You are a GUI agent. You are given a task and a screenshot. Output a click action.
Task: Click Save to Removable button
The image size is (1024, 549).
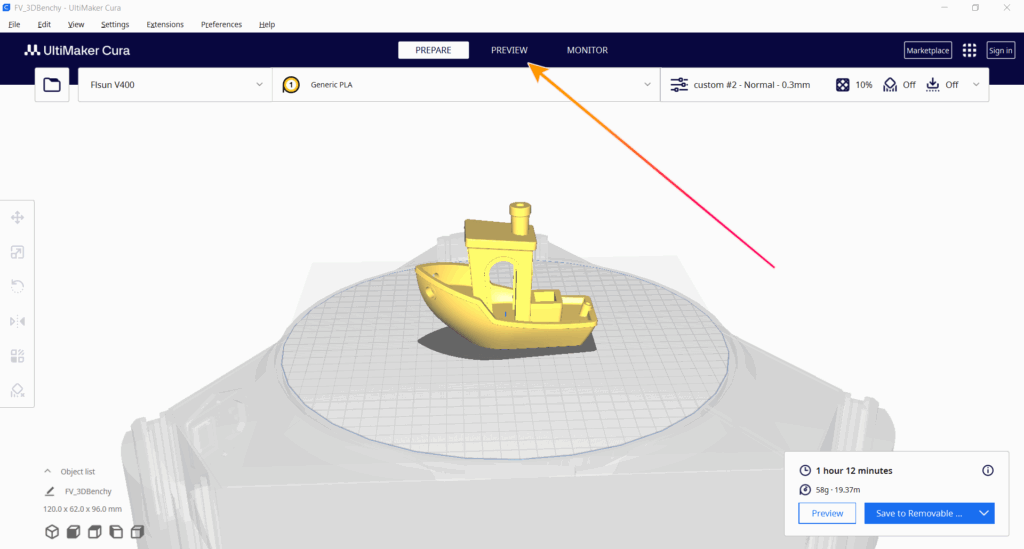pos(919,513)
